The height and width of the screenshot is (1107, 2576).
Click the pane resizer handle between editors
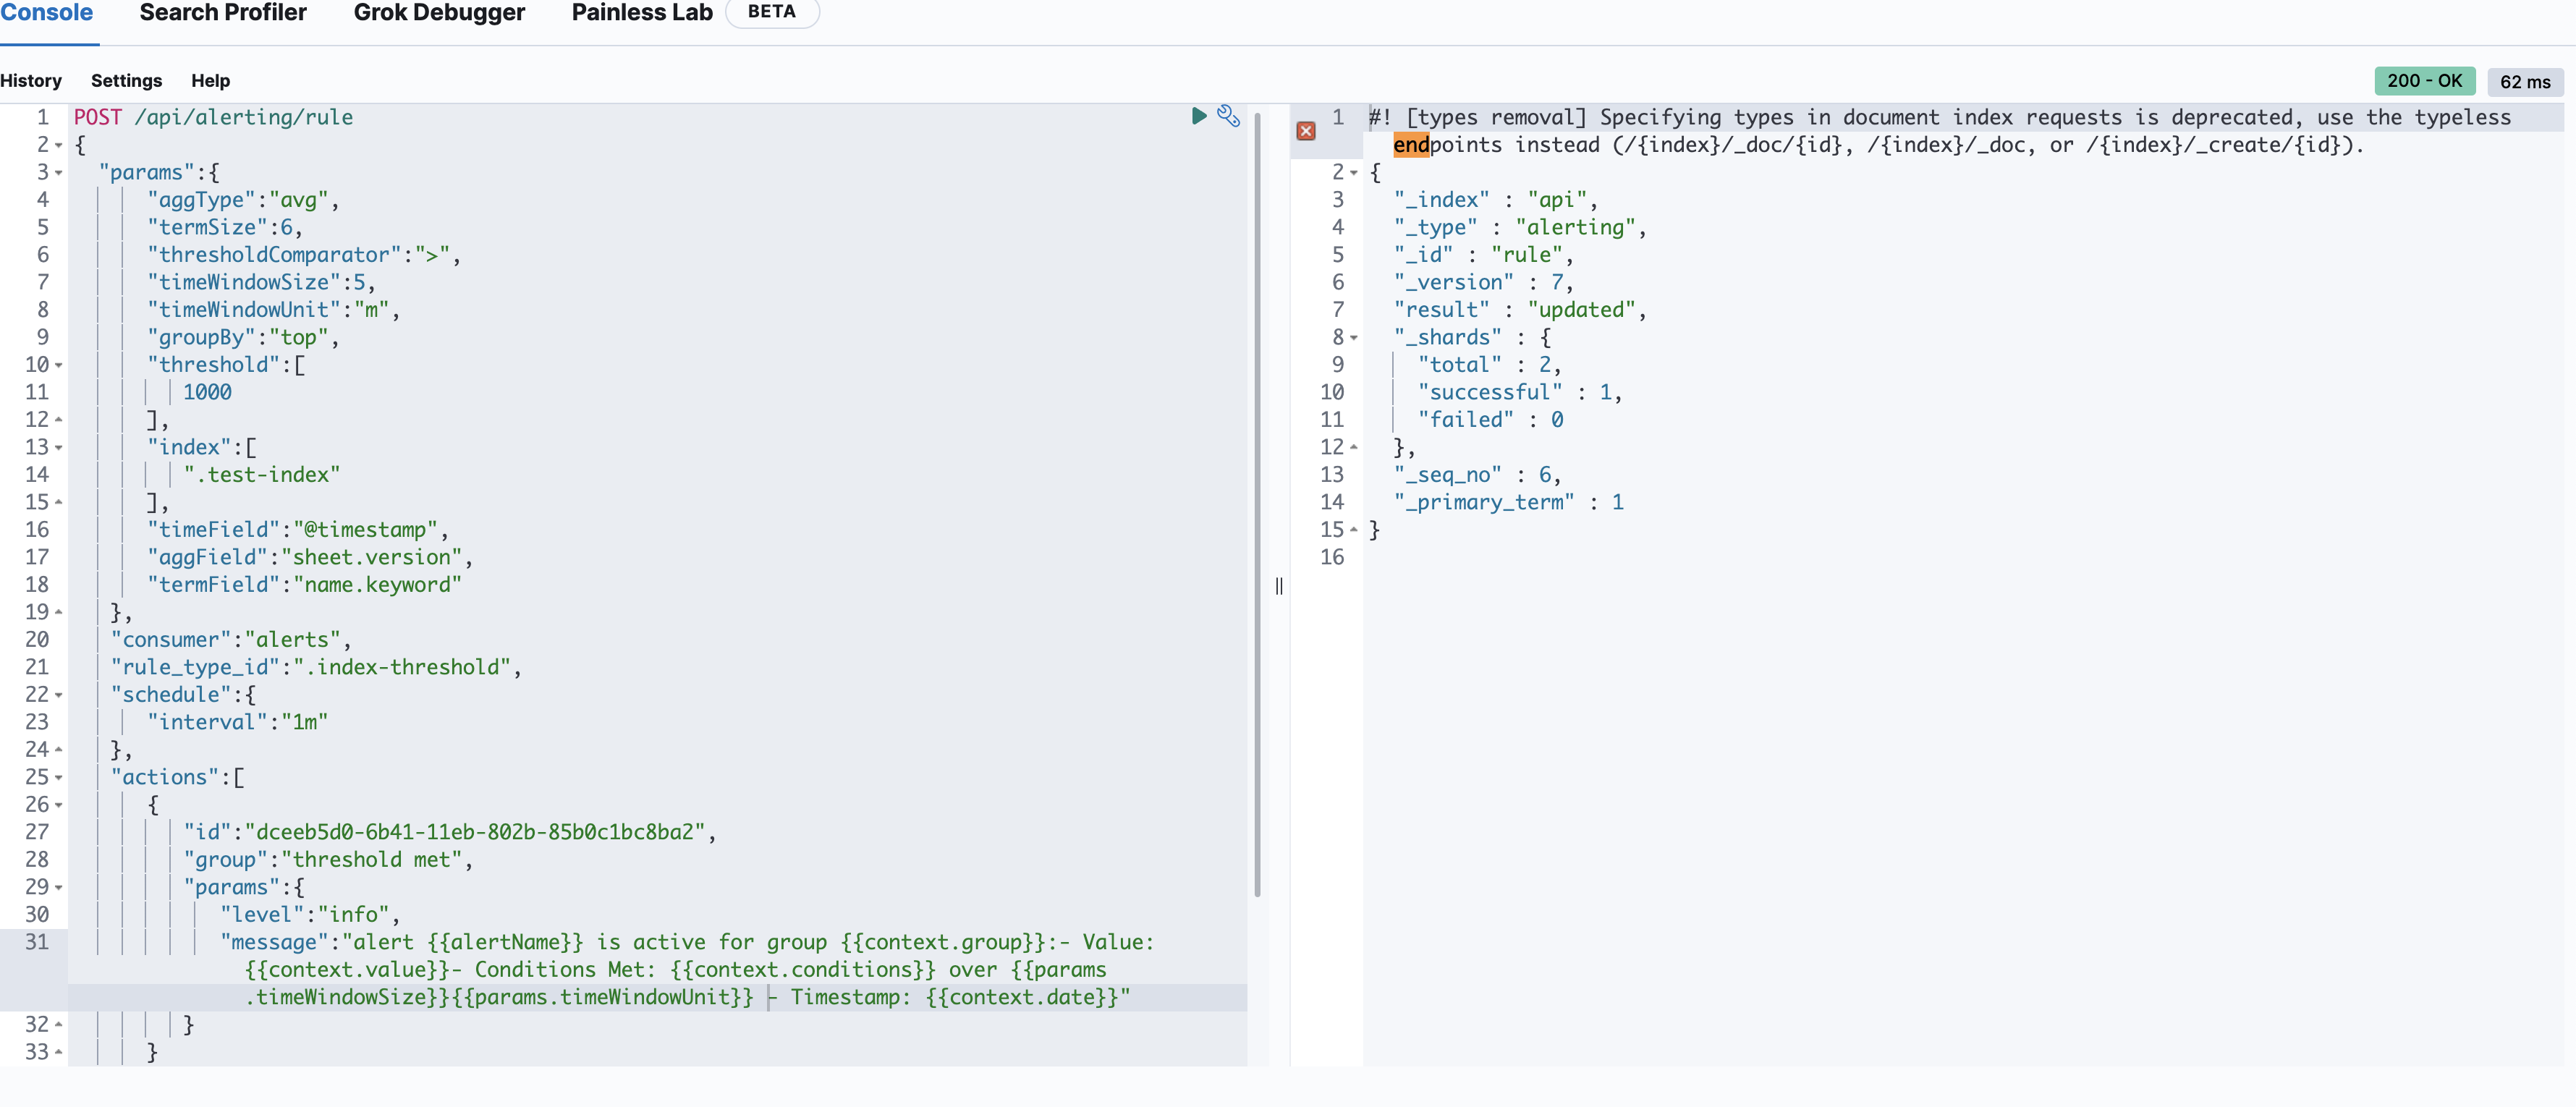click(x=1278, y=586)
